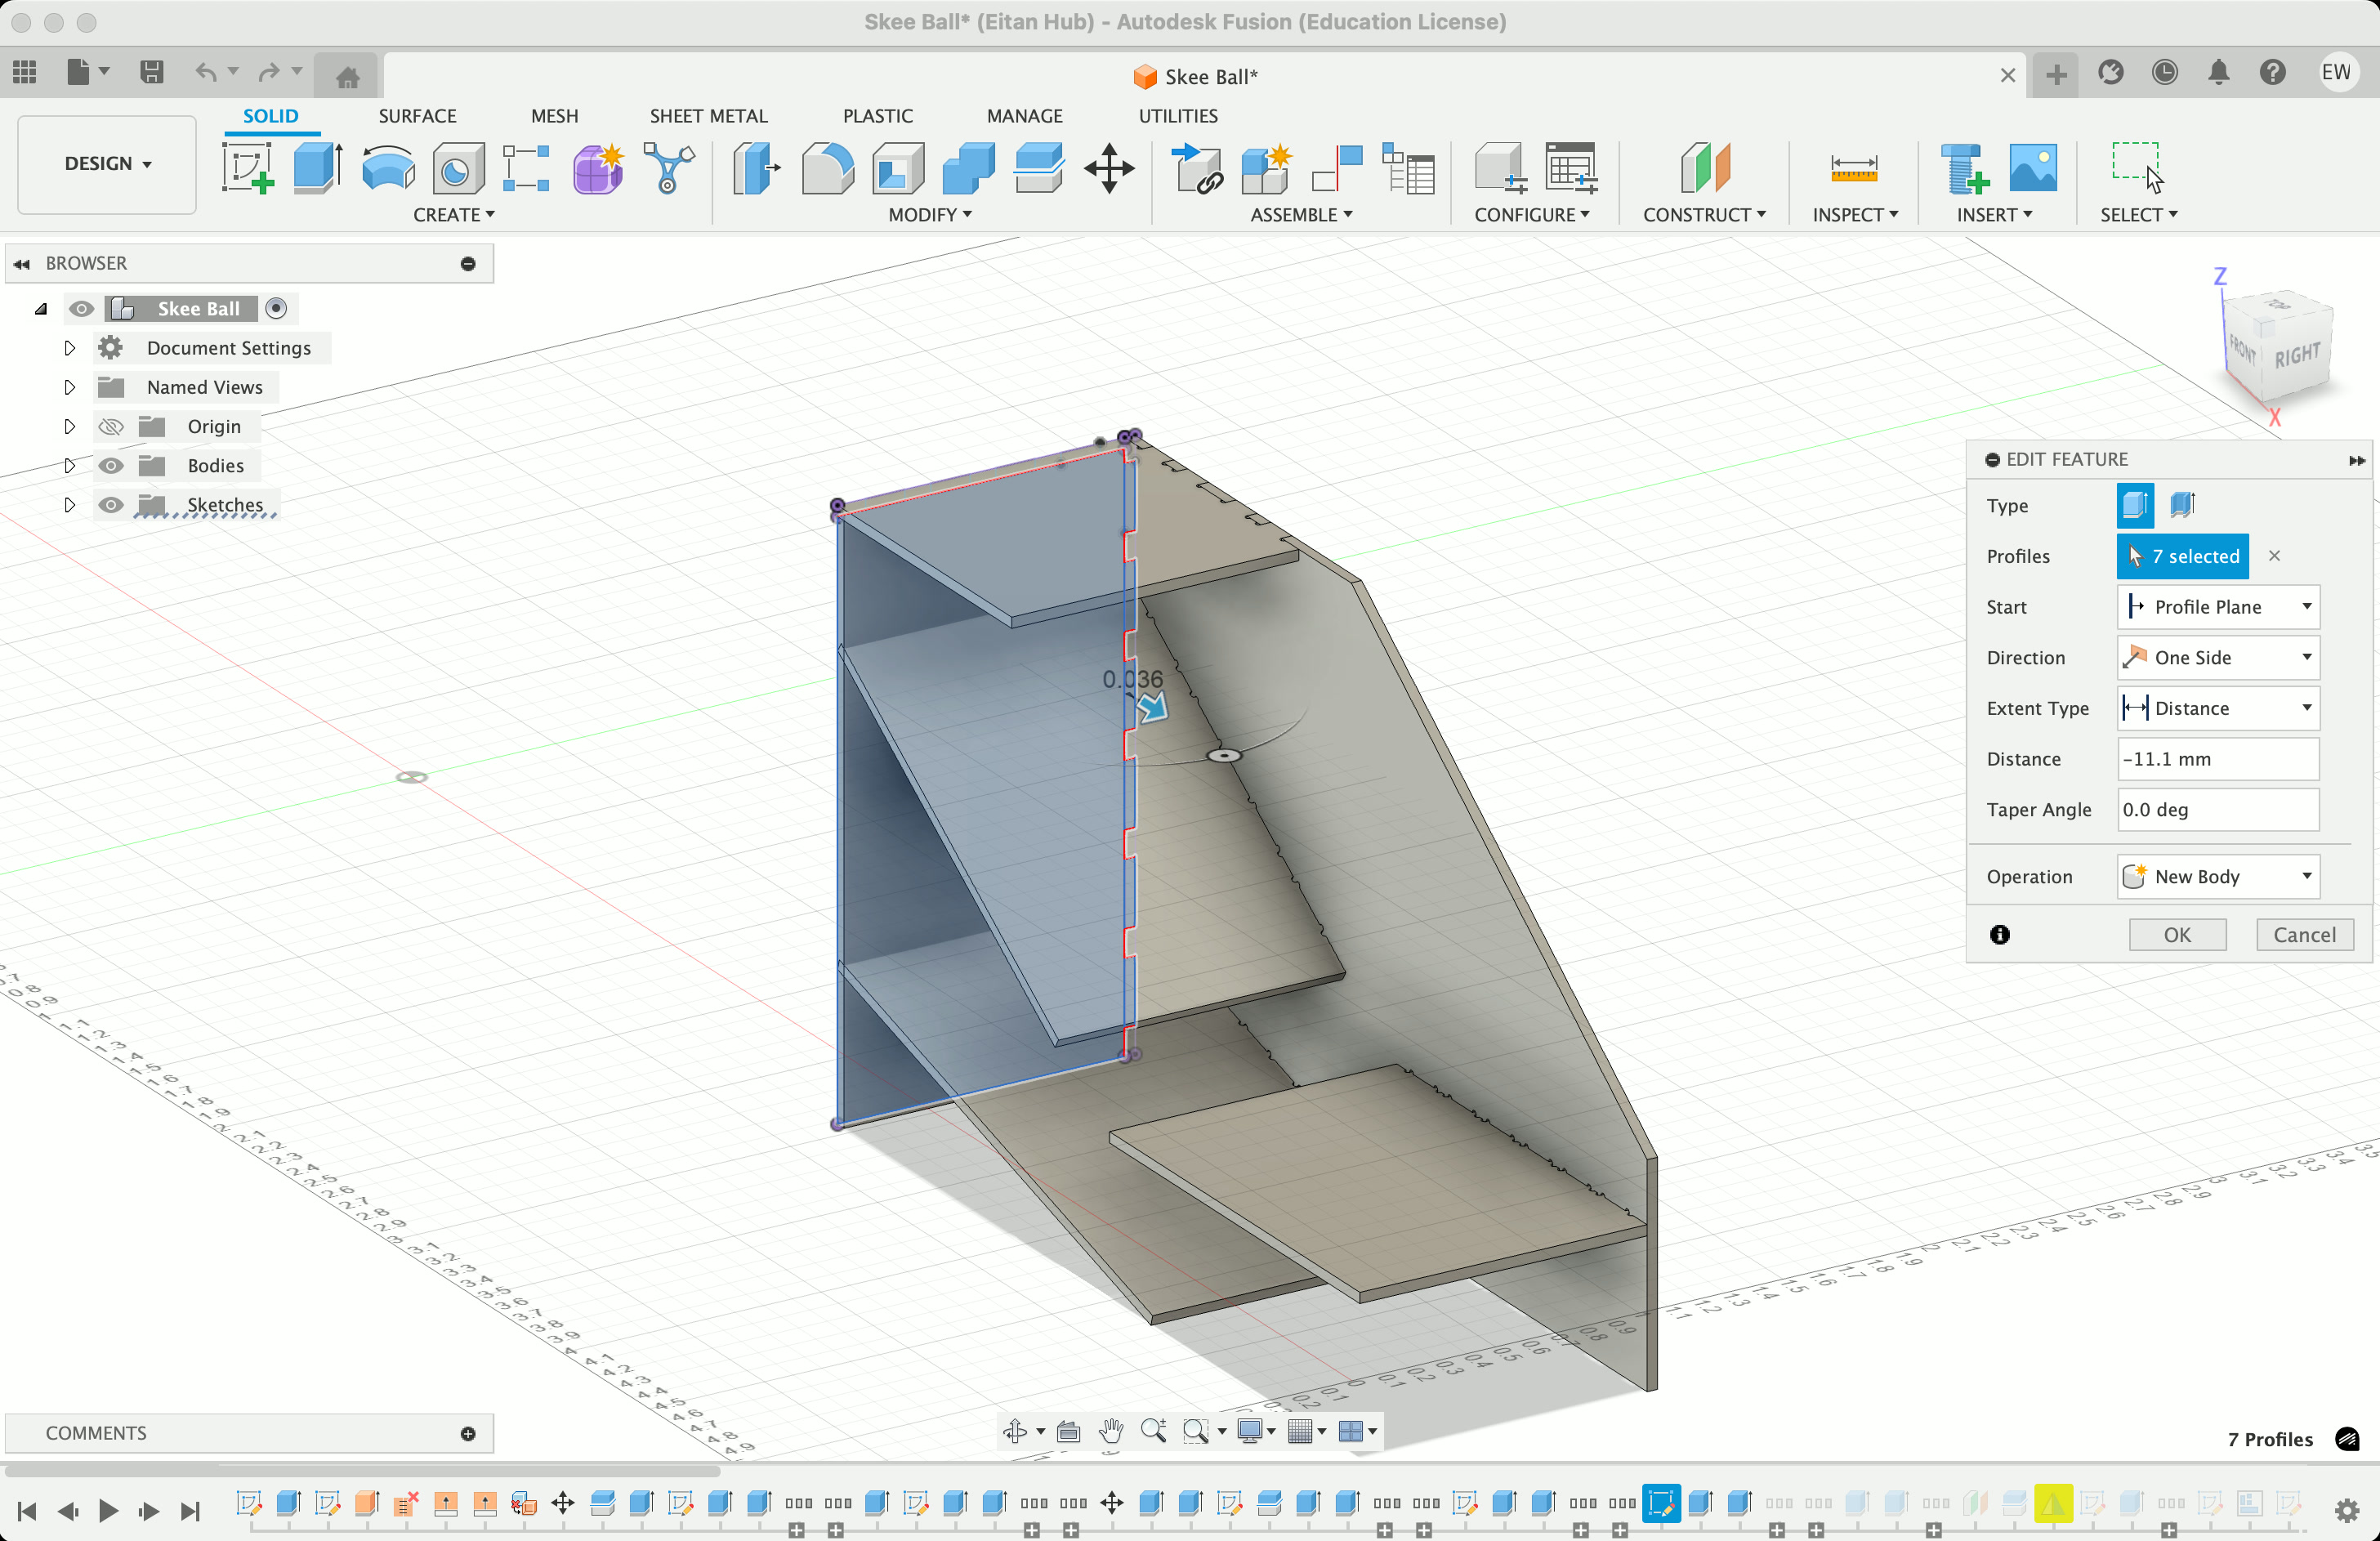Open the SHEET METAL tab

pos(708,116)
